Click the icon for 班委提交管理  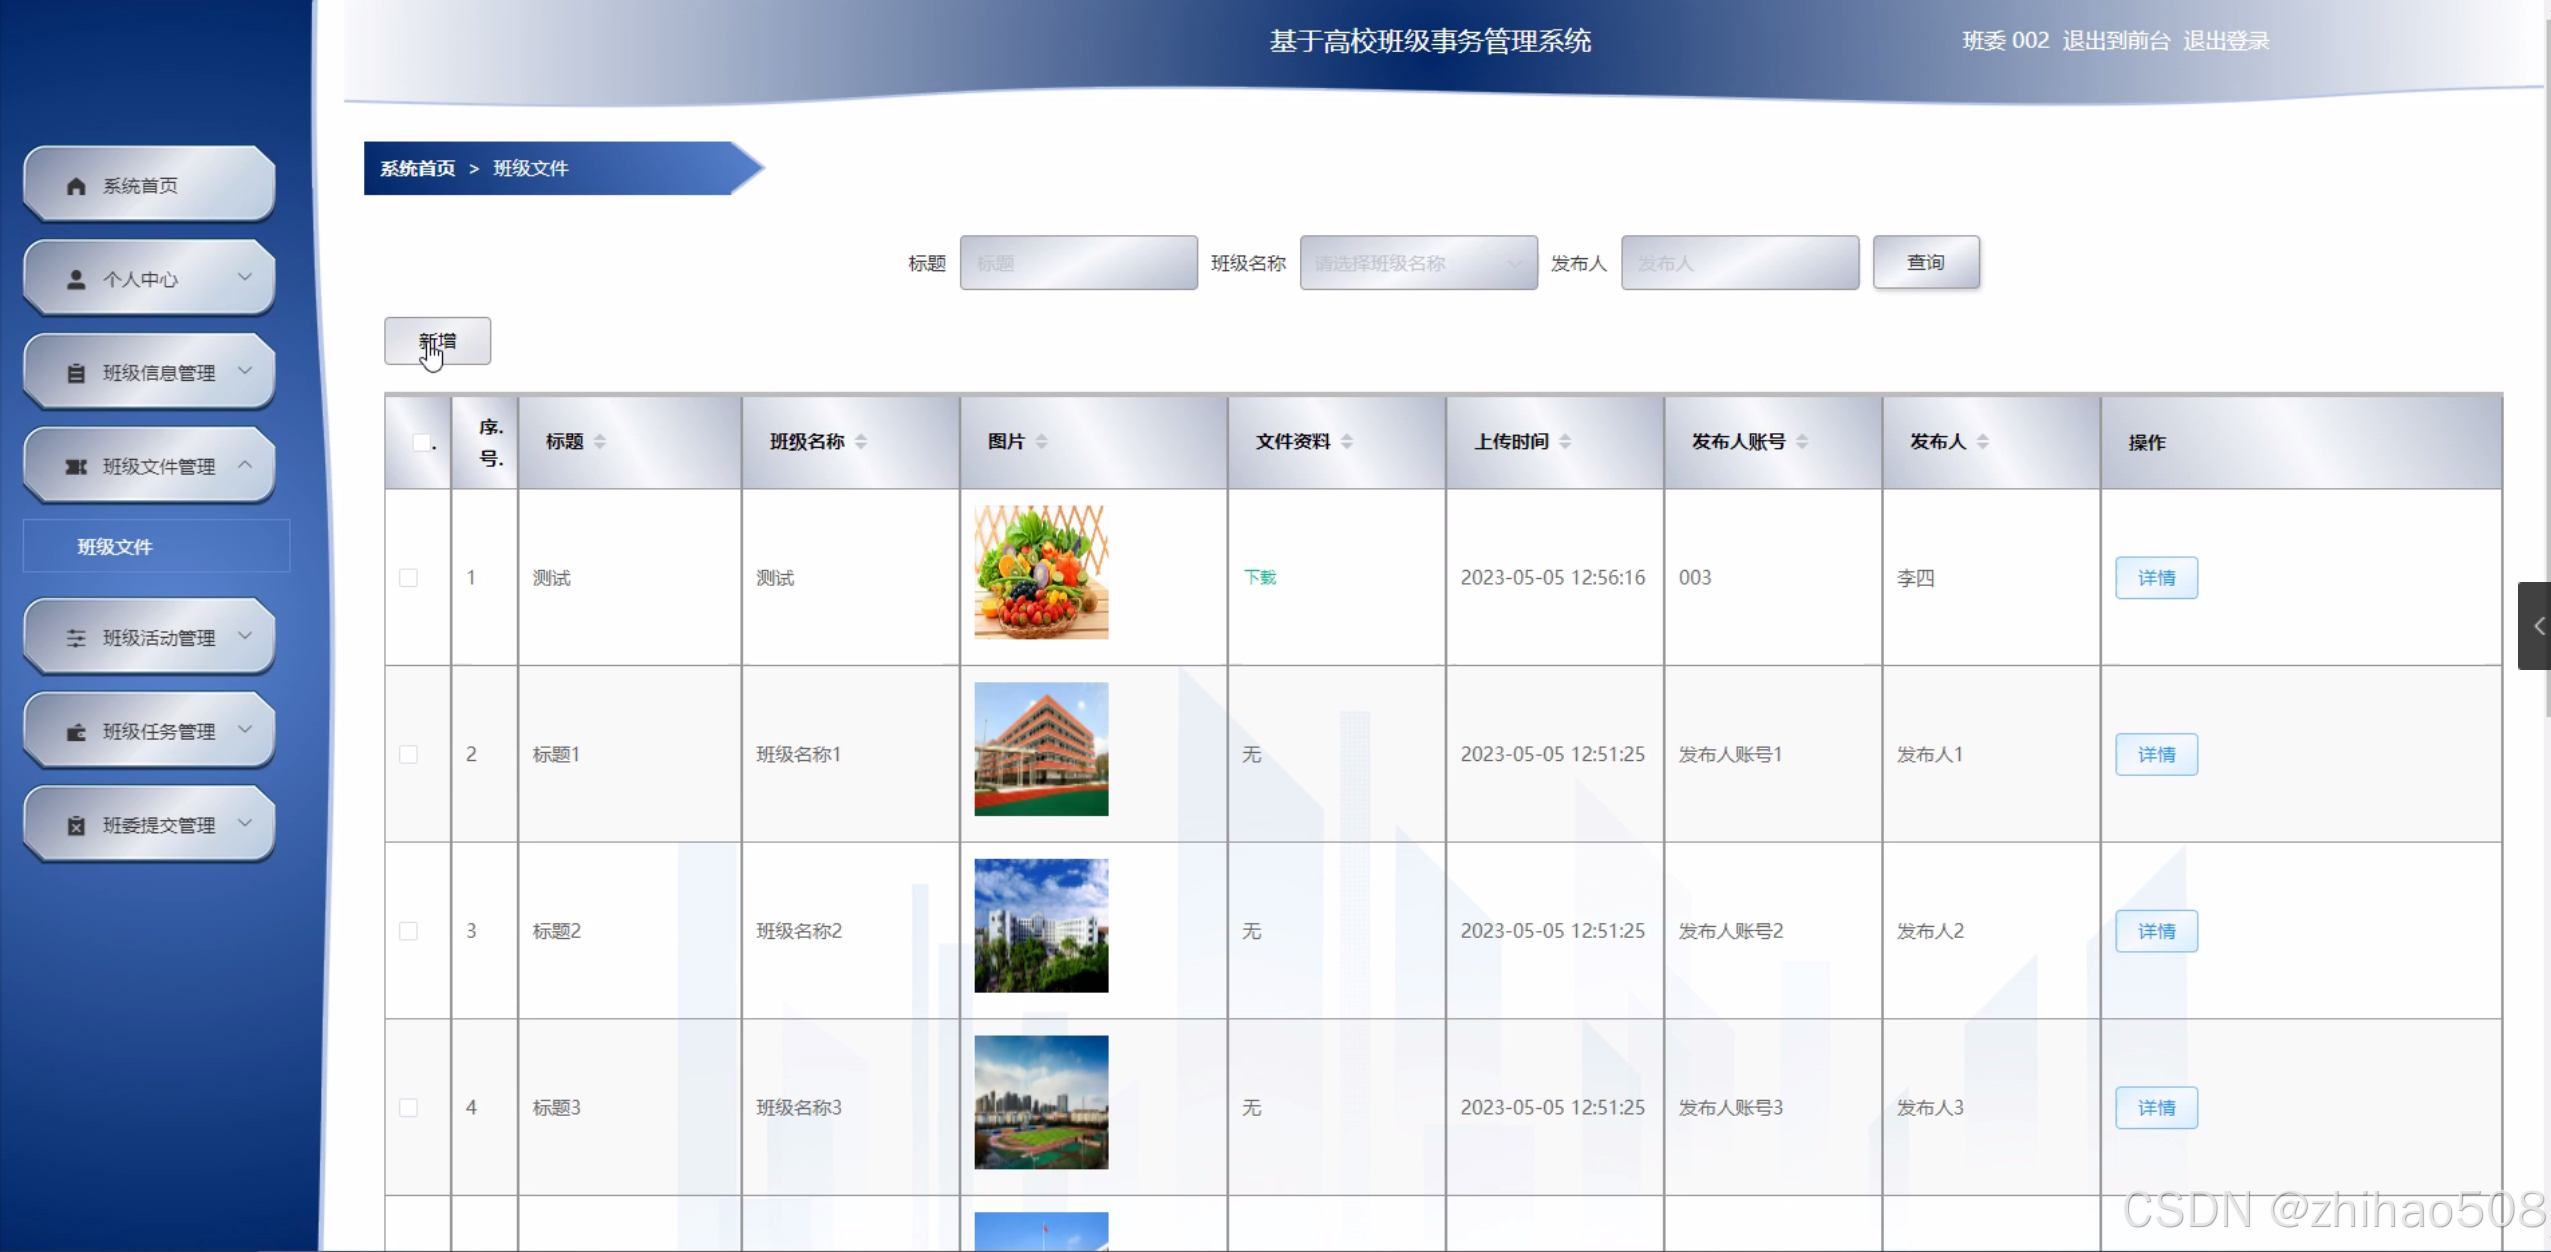coord(76,825)
